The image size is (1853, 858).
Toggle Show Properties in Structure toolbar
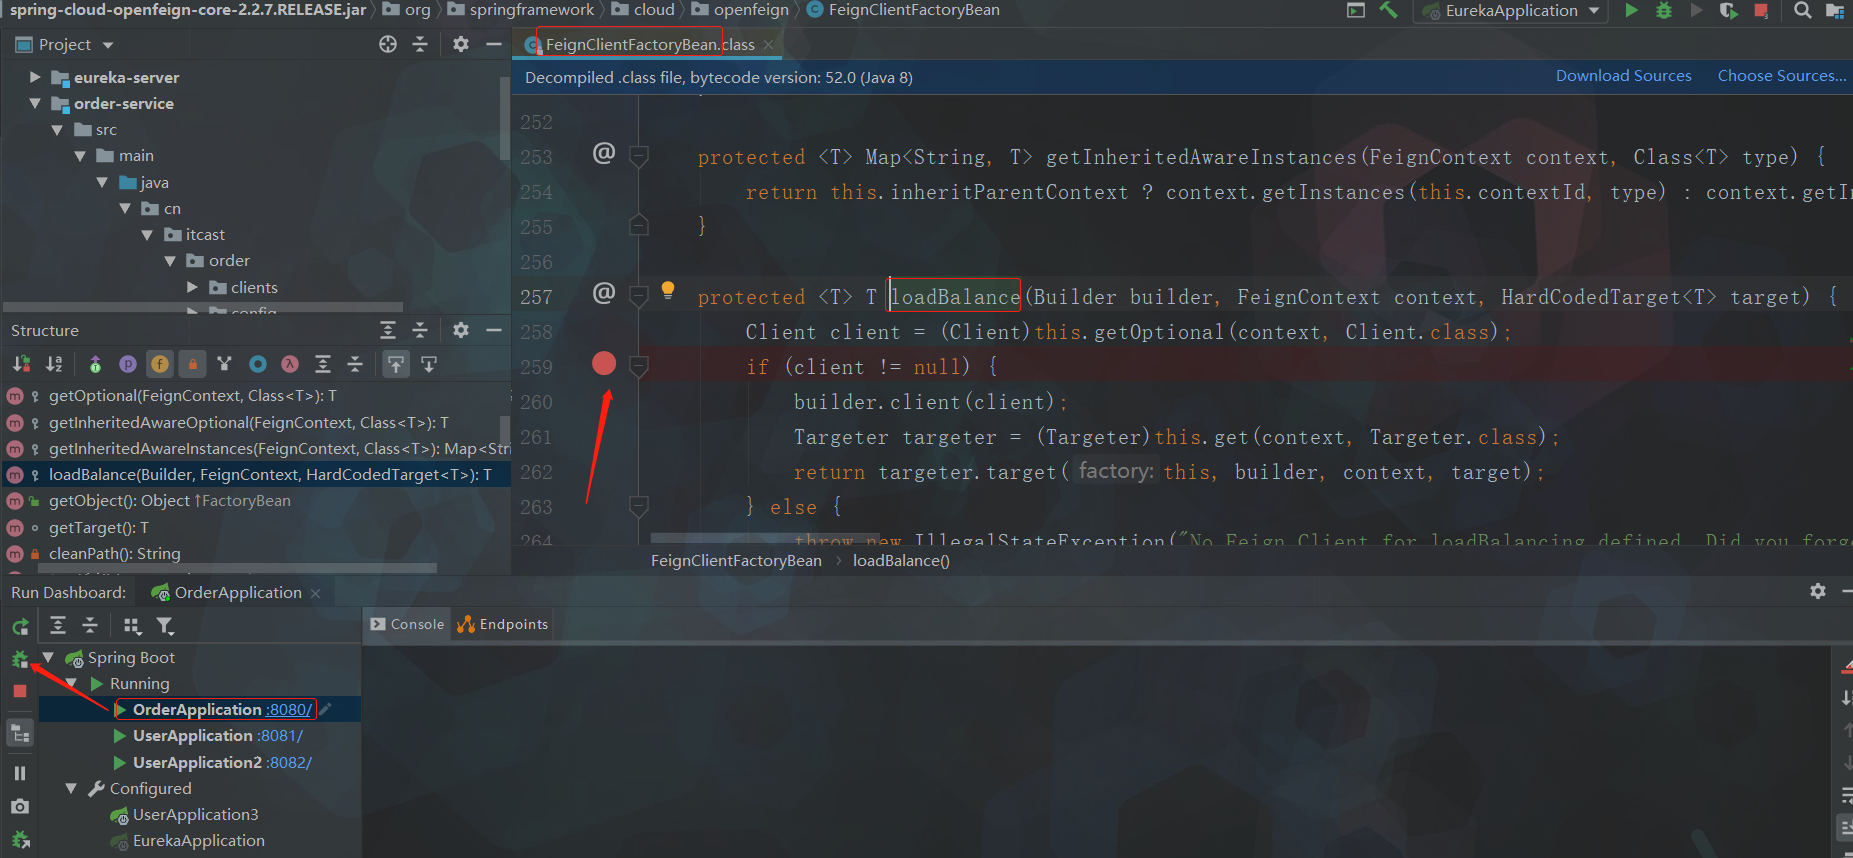[x=128, y=364]
